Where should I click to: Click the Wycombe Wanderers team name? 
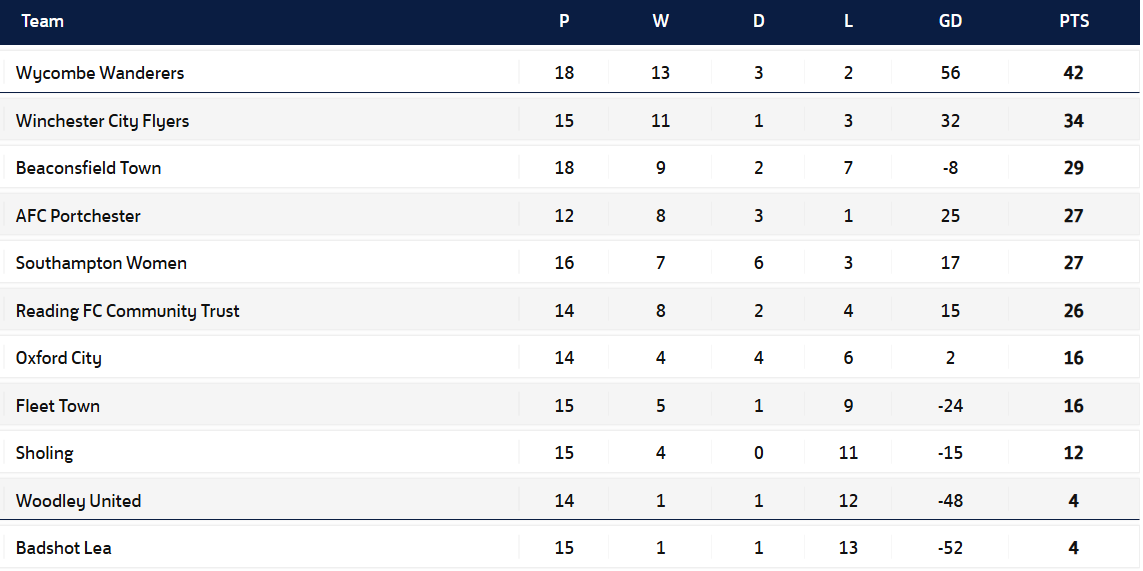100,73
